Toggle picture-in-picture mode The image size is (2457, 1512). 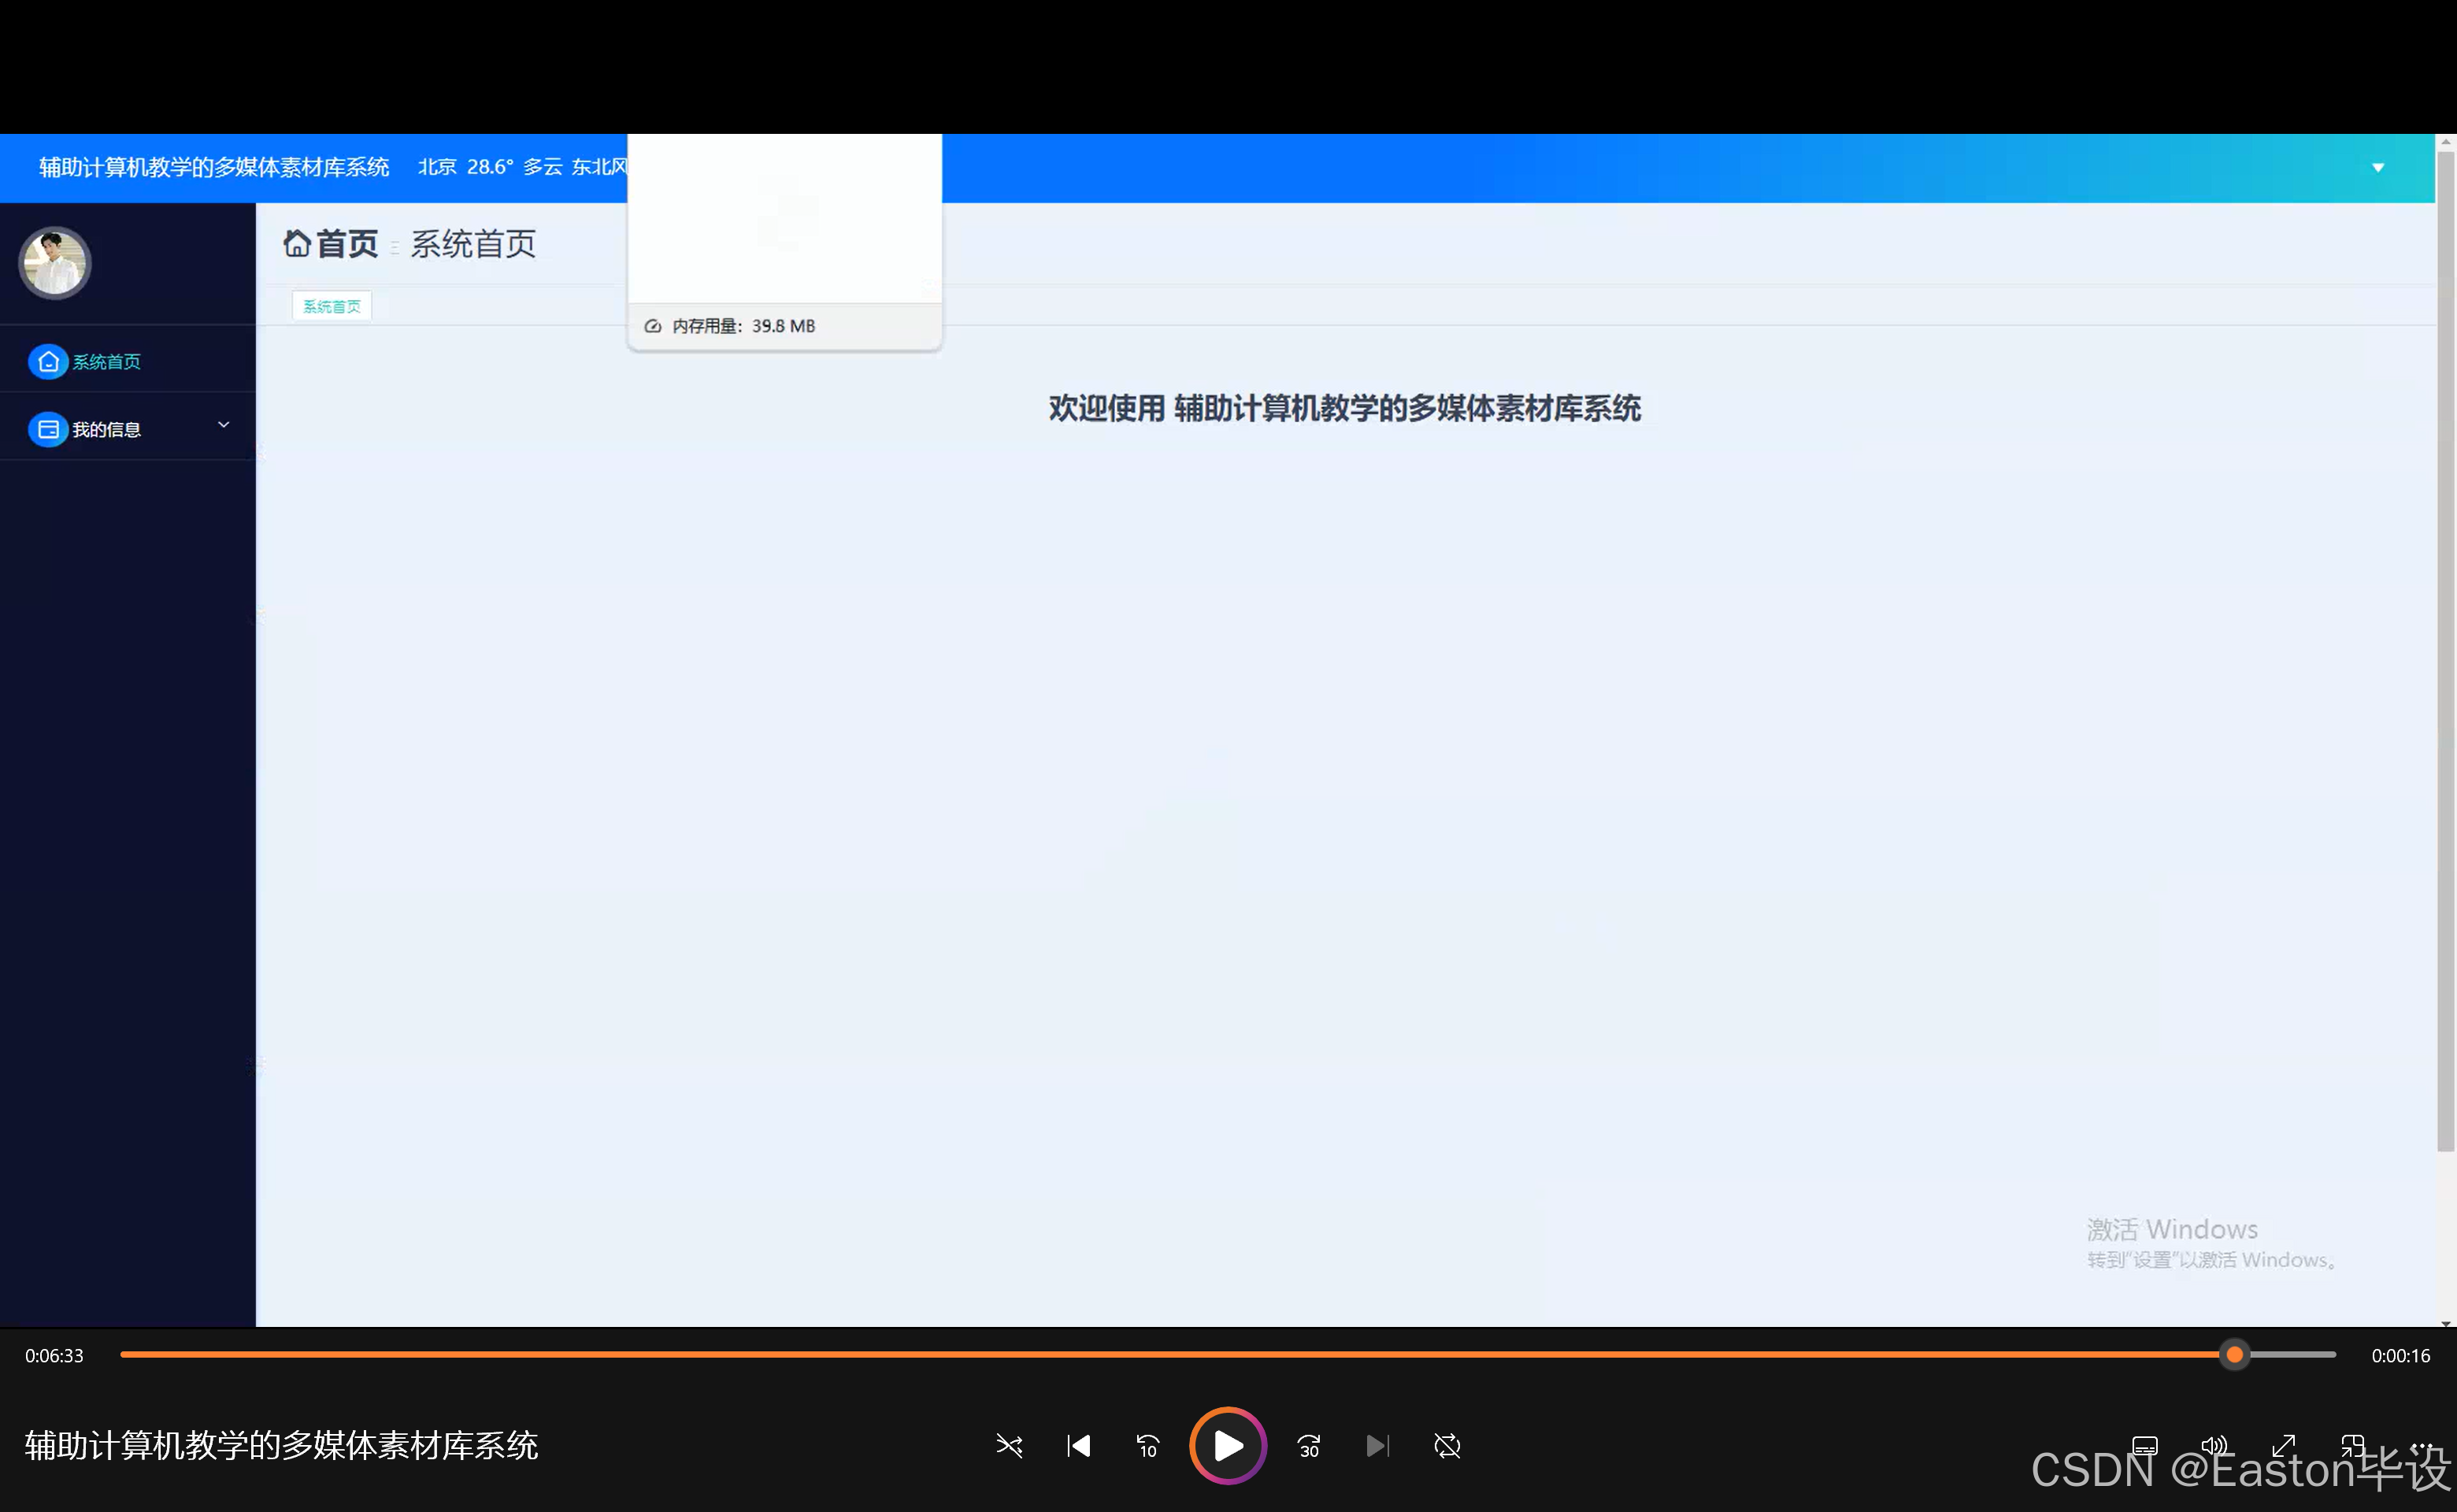[x=2353, y=1447]
